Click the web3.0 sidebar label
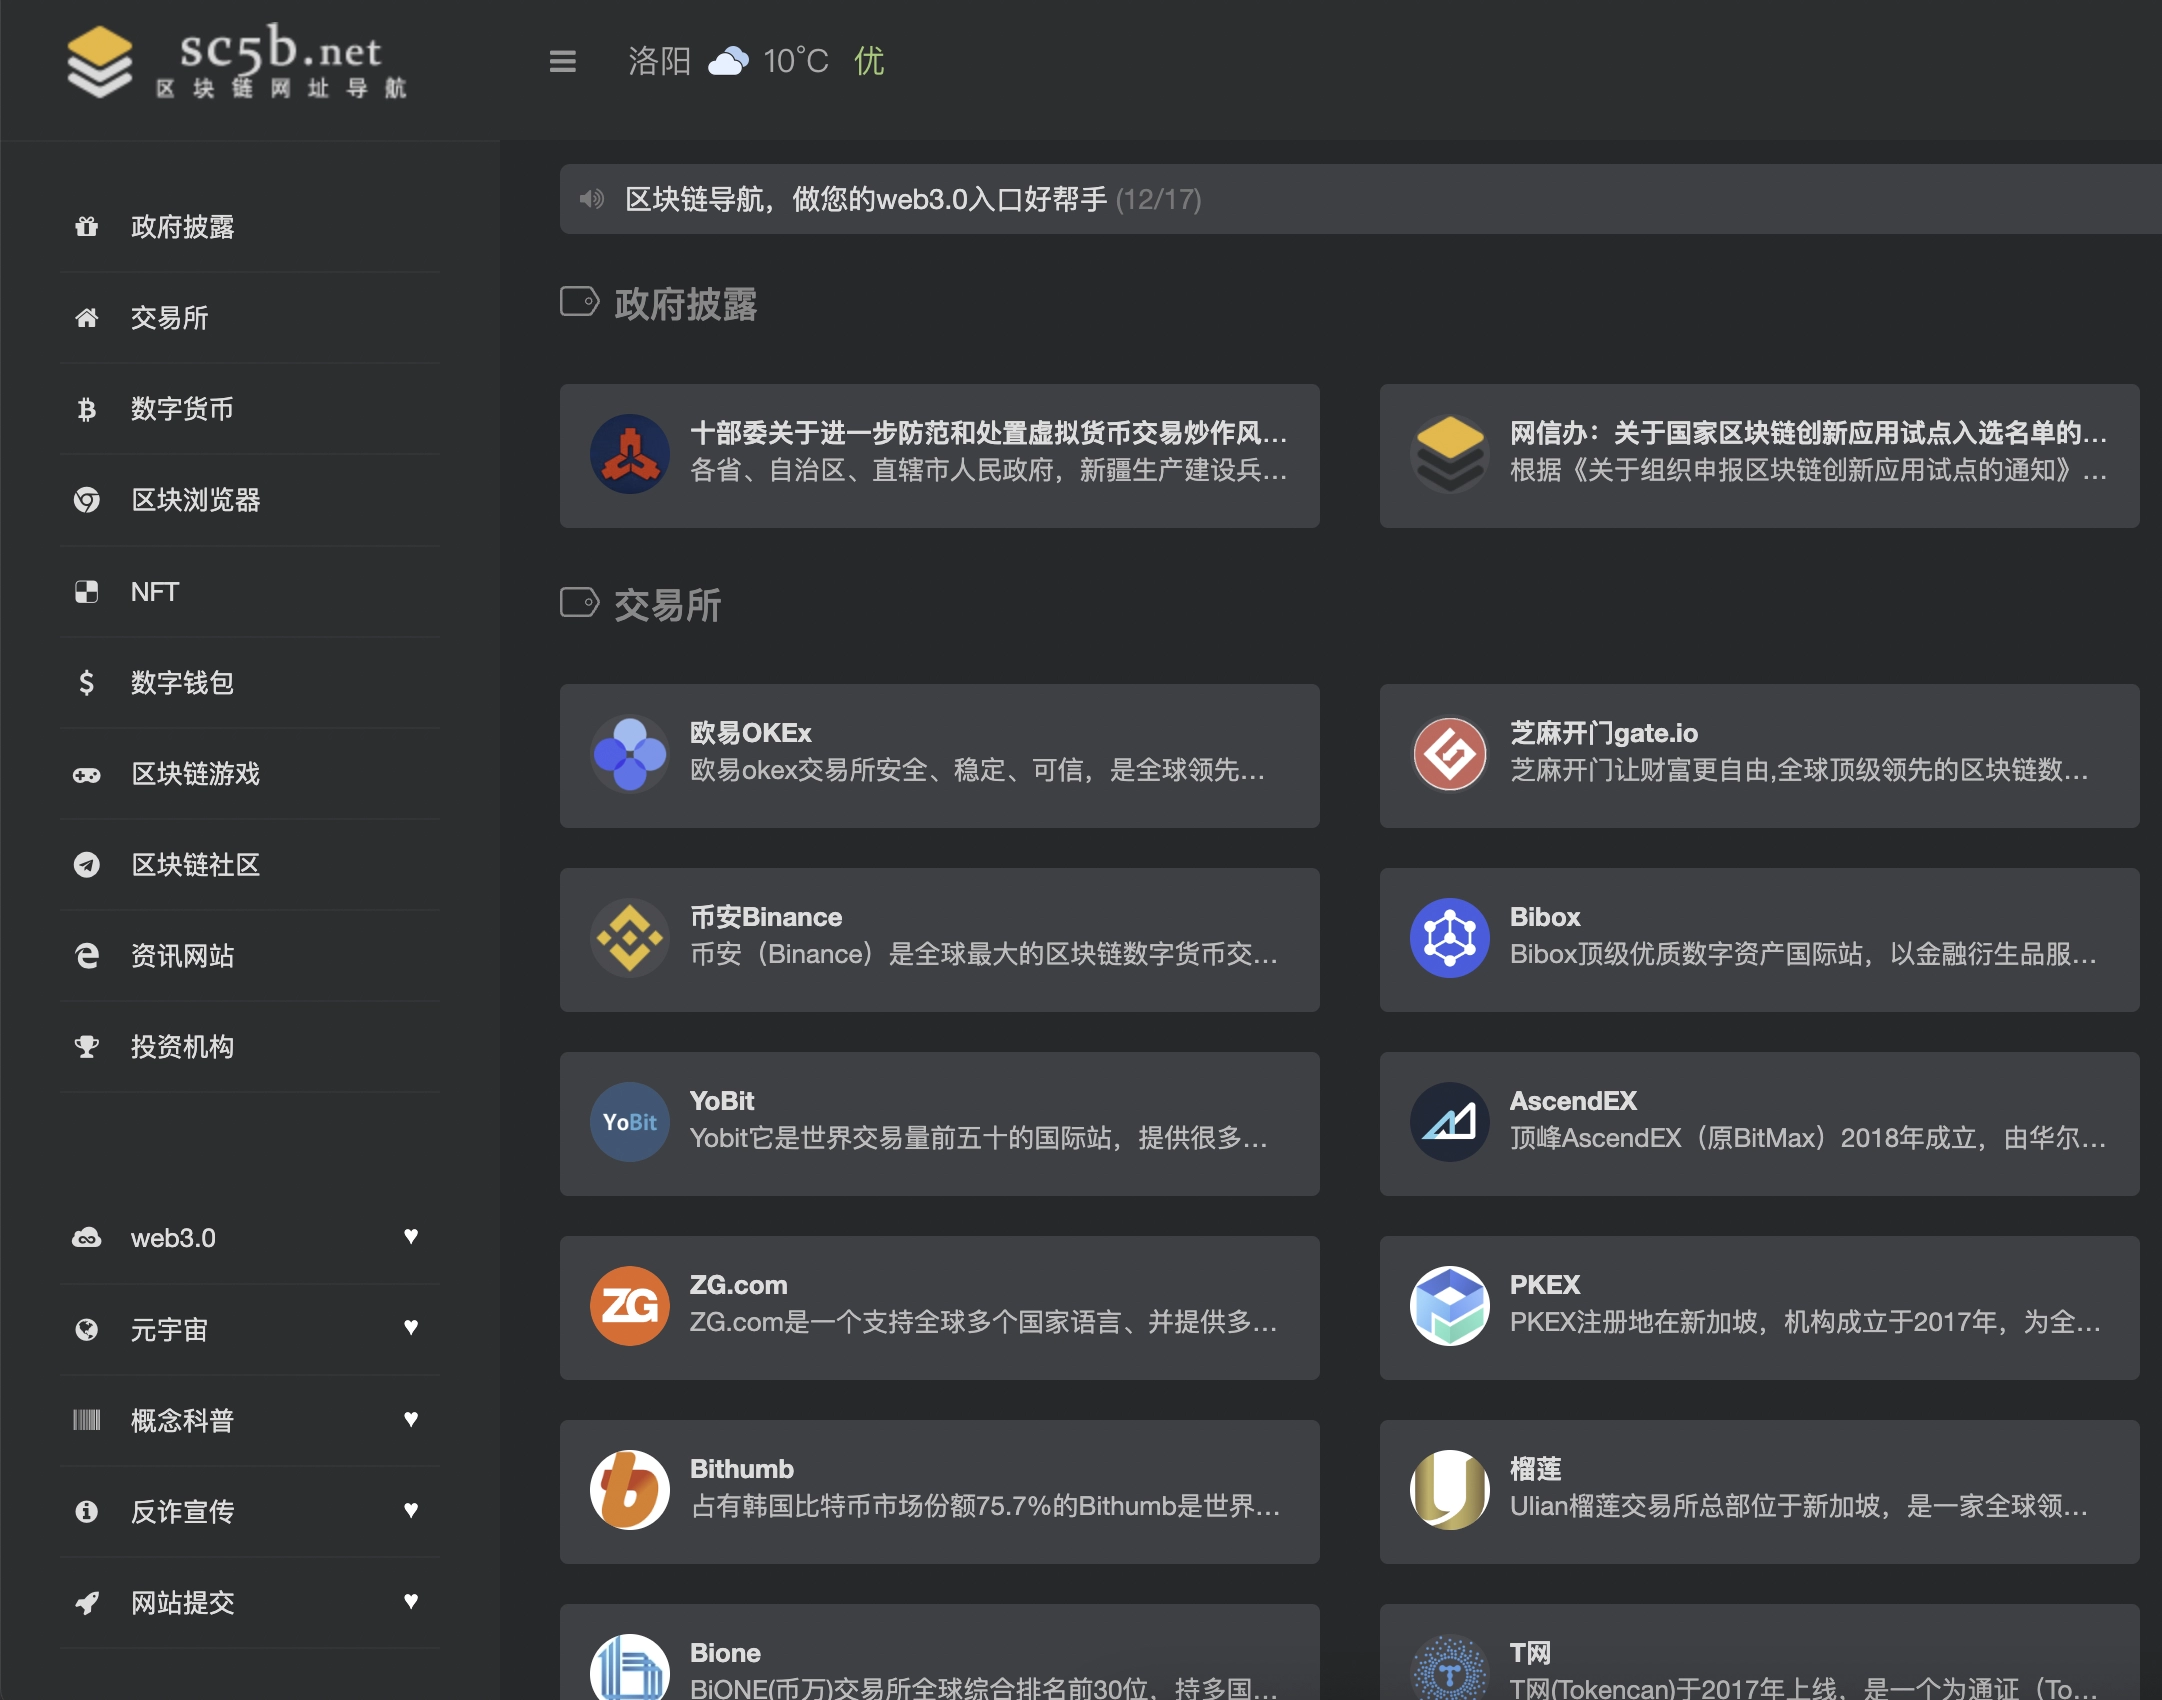The width and height of the screenshot is (2162, 1700). pyautogui.click(x=173, y=1238)
